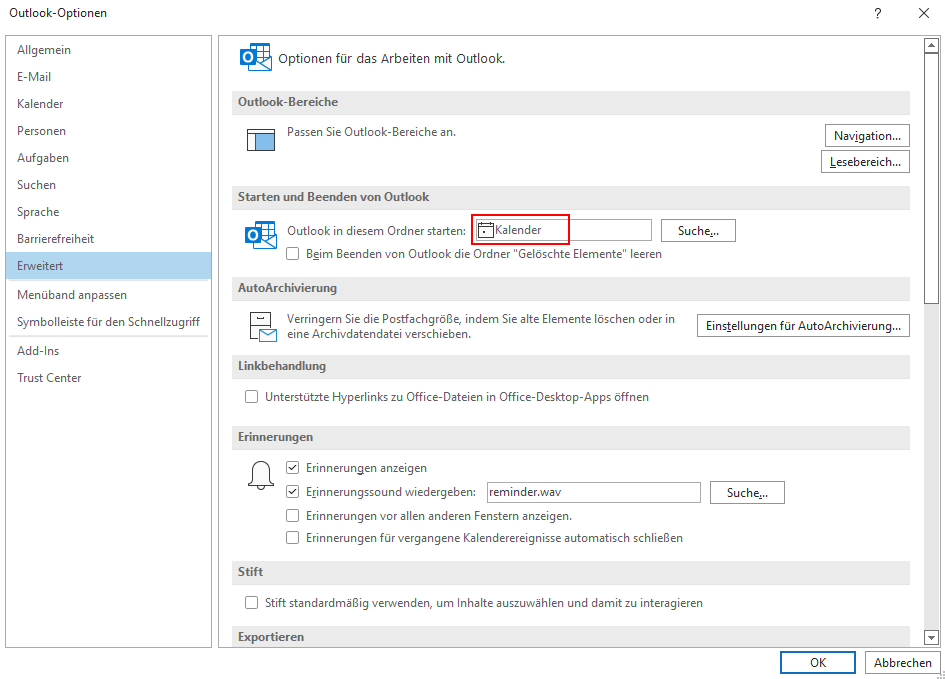The image size is (945, 679).
Task: Select the Erweitert category
Action: point(108,266)
